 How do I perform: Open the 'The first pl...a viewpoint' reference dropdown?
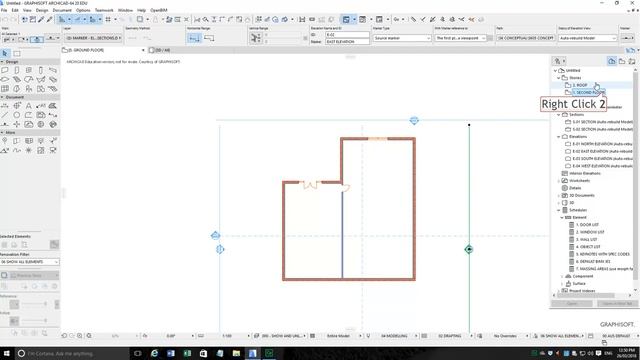point(460,38)
